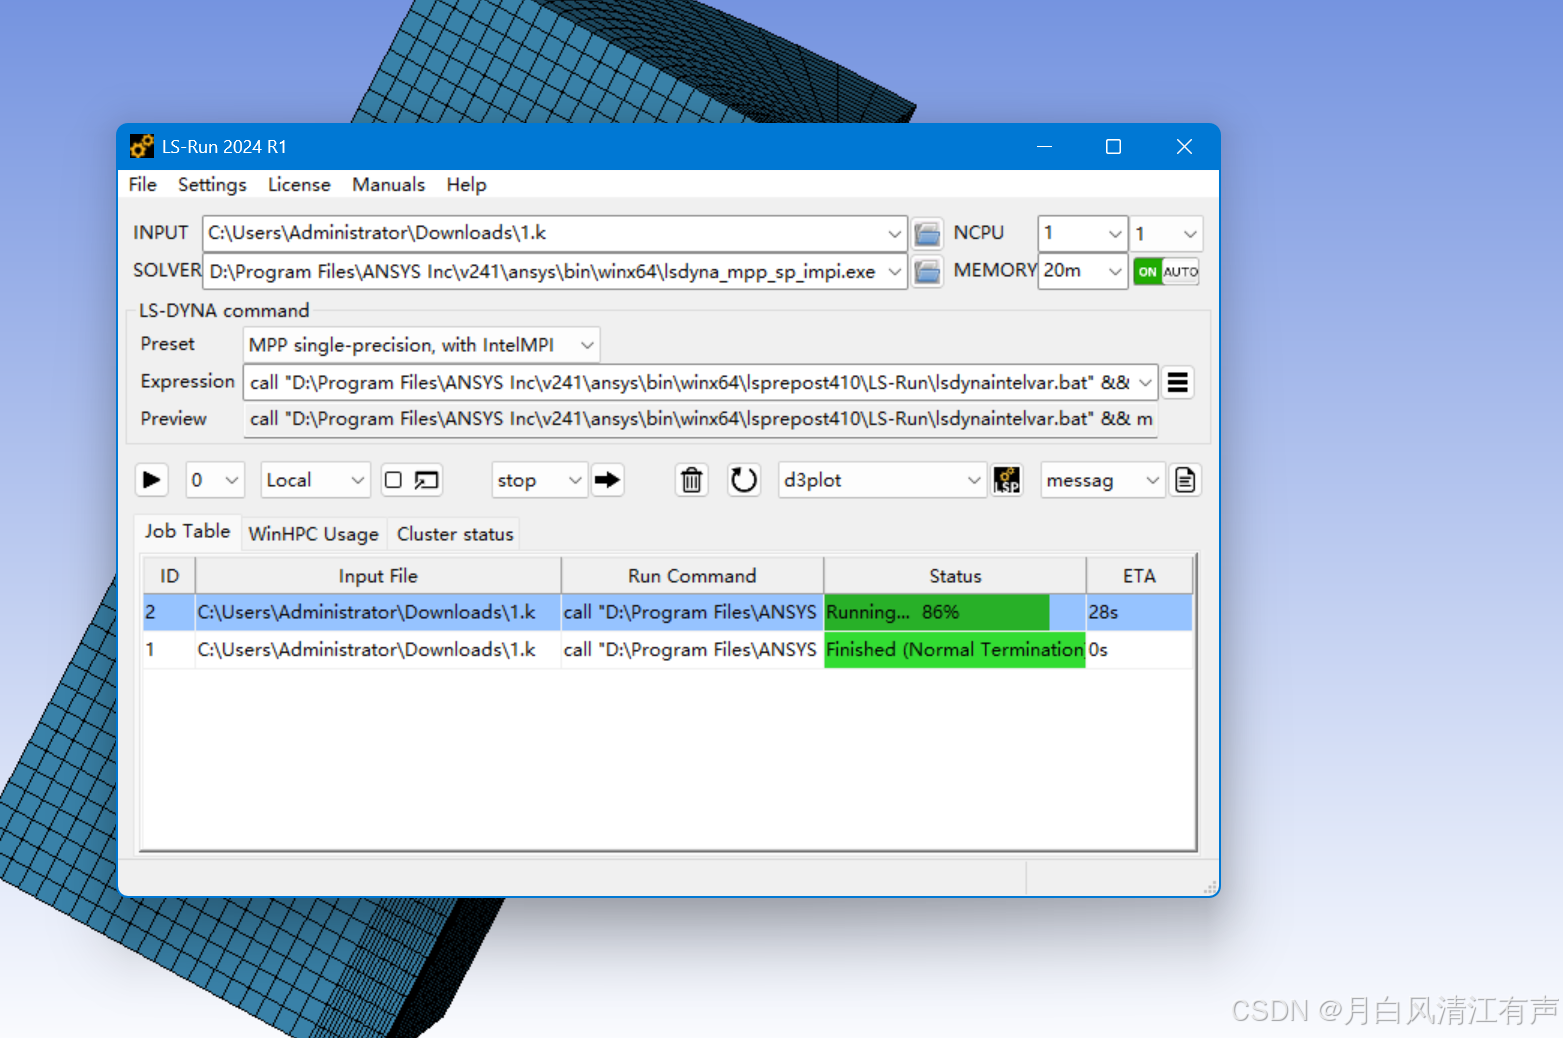Image resolution: width=1563 pixels, height=1038 pixels.
Task: Select the job row with ID 1
Action: coord(668,650)
